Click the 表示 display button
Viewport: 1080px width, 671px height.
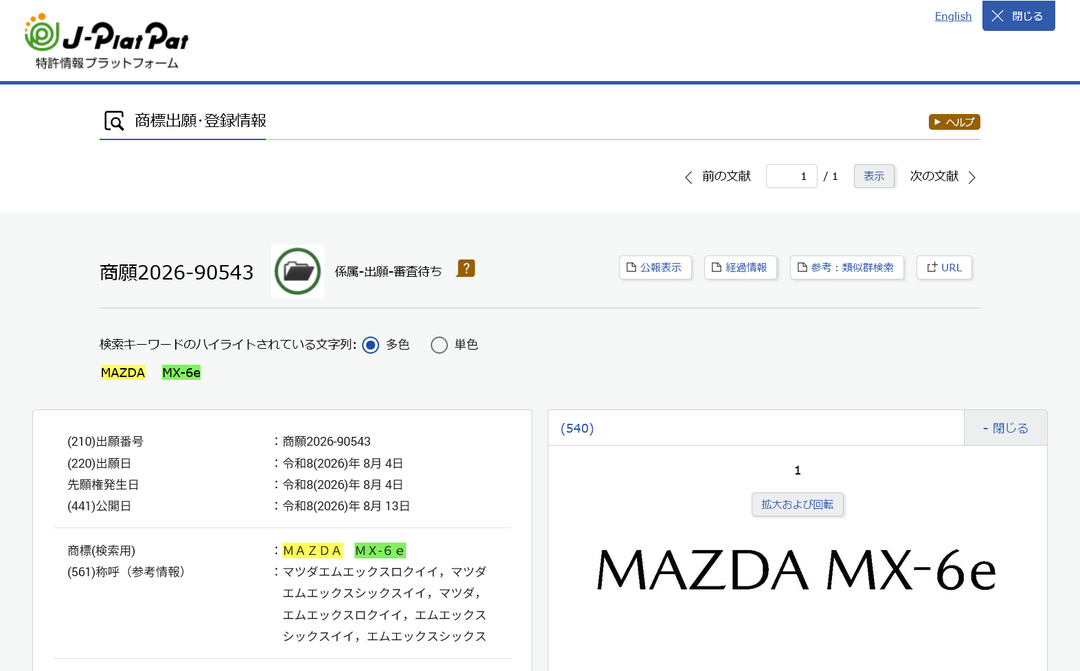873,176
